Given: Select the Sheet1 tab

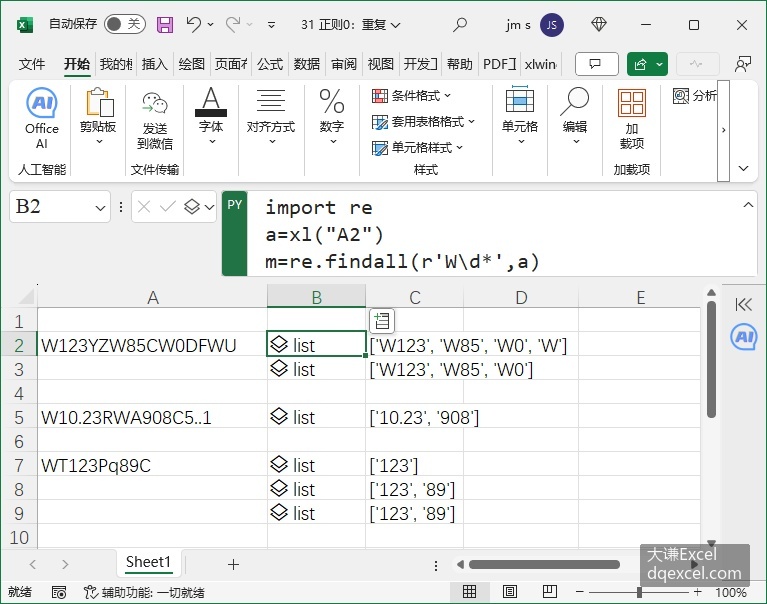Looking at the screenshot, I should (148, 562).
